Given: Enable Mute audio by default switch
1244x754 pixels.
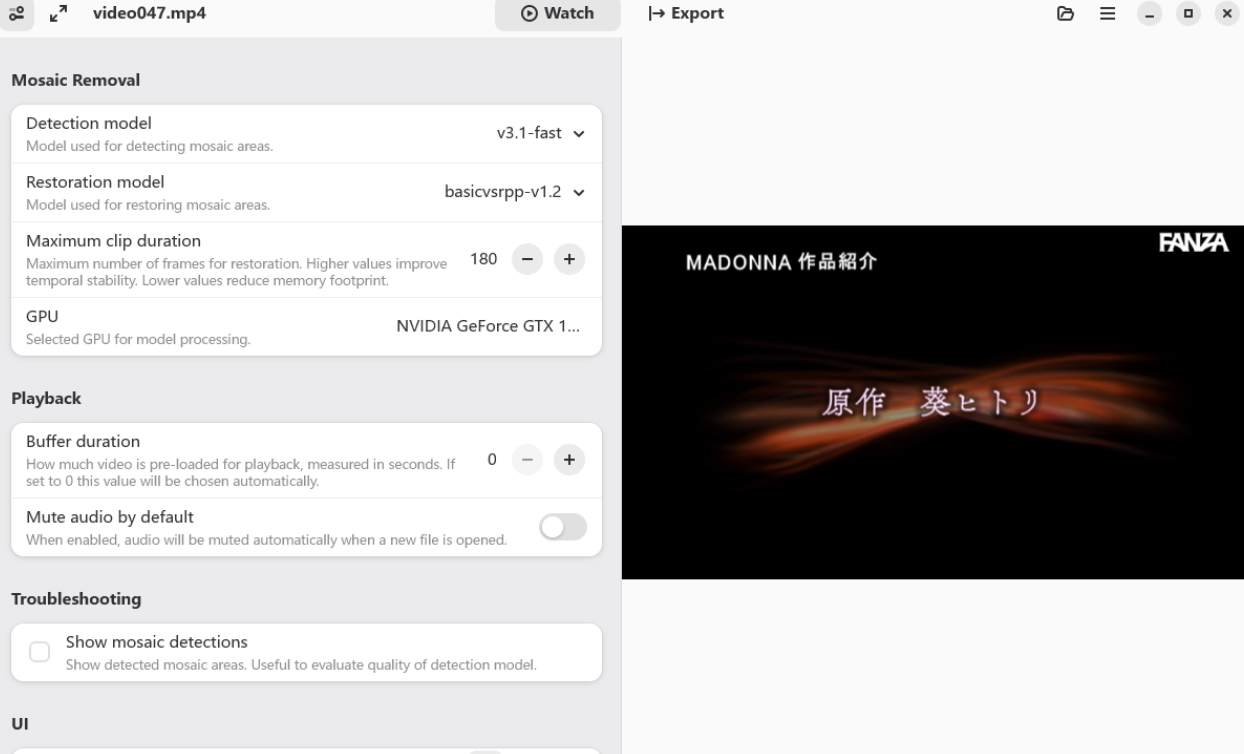Looking at the screenshot, I should pyautogui.click(x=562, y=527).
